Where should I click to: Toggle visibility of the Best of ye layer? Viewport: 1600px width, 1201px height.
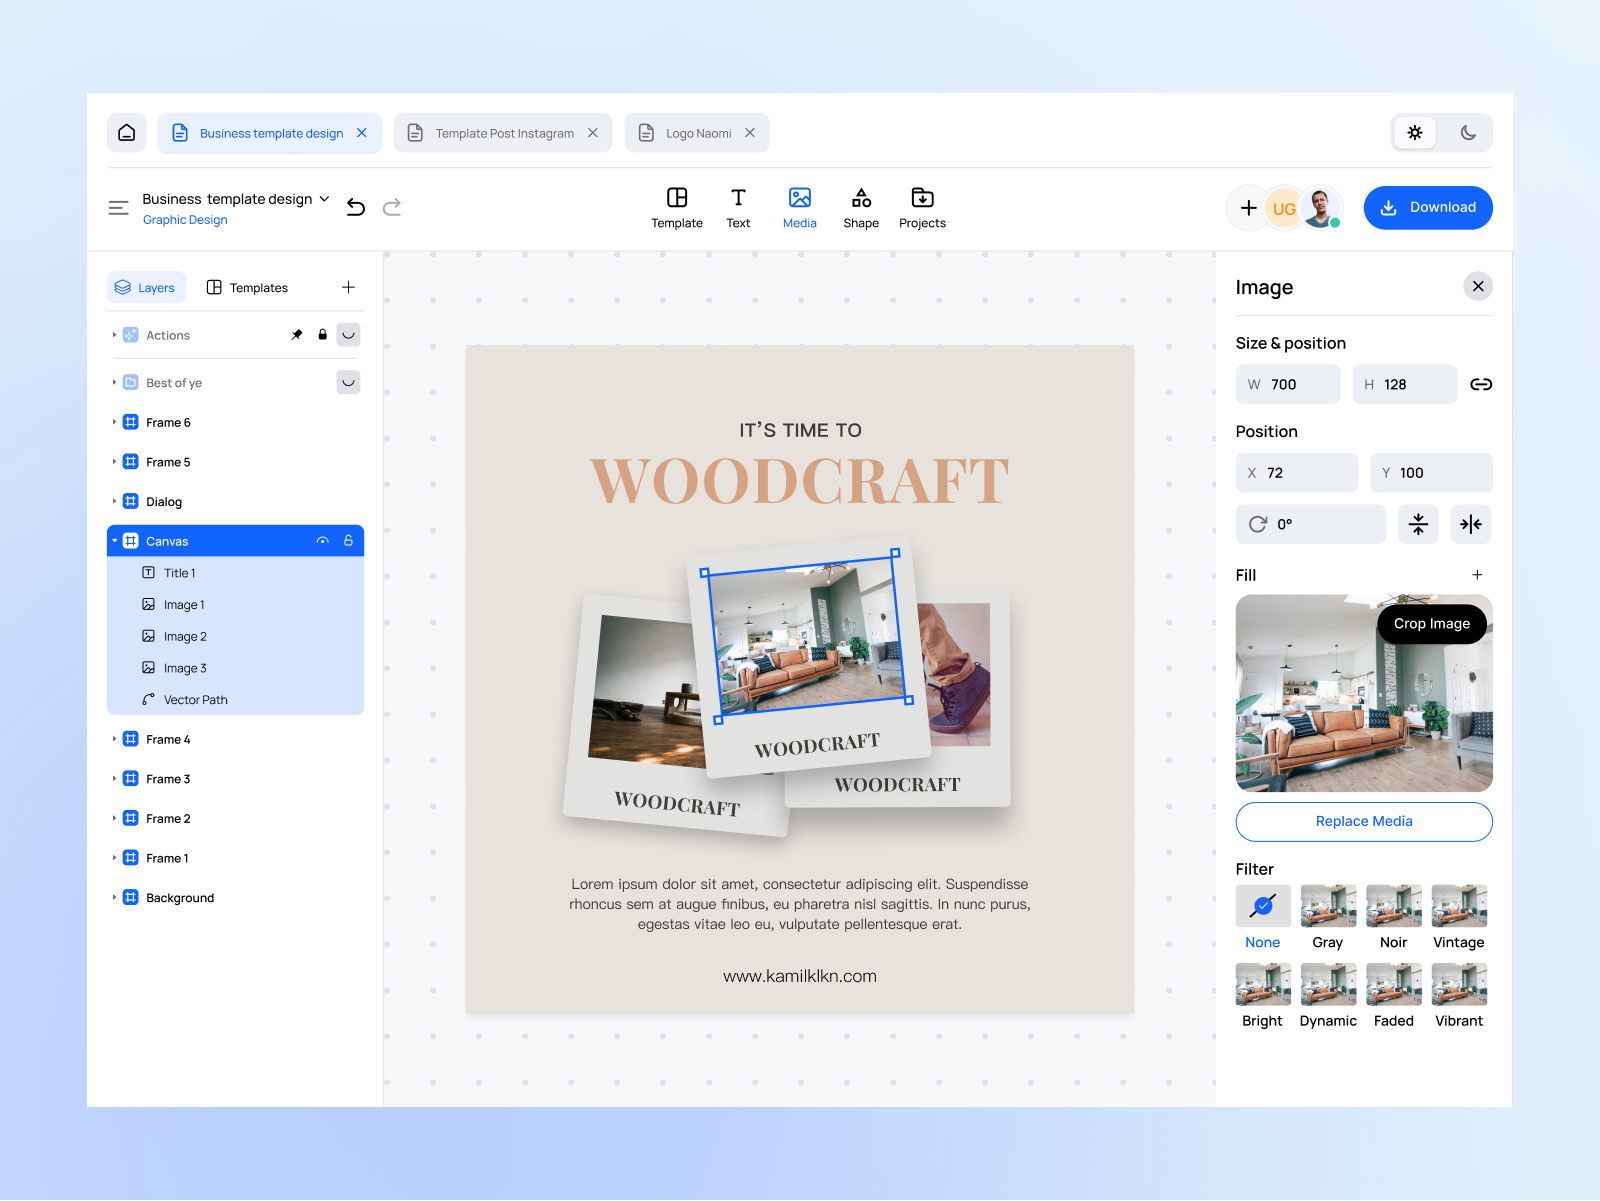[348, 382]
